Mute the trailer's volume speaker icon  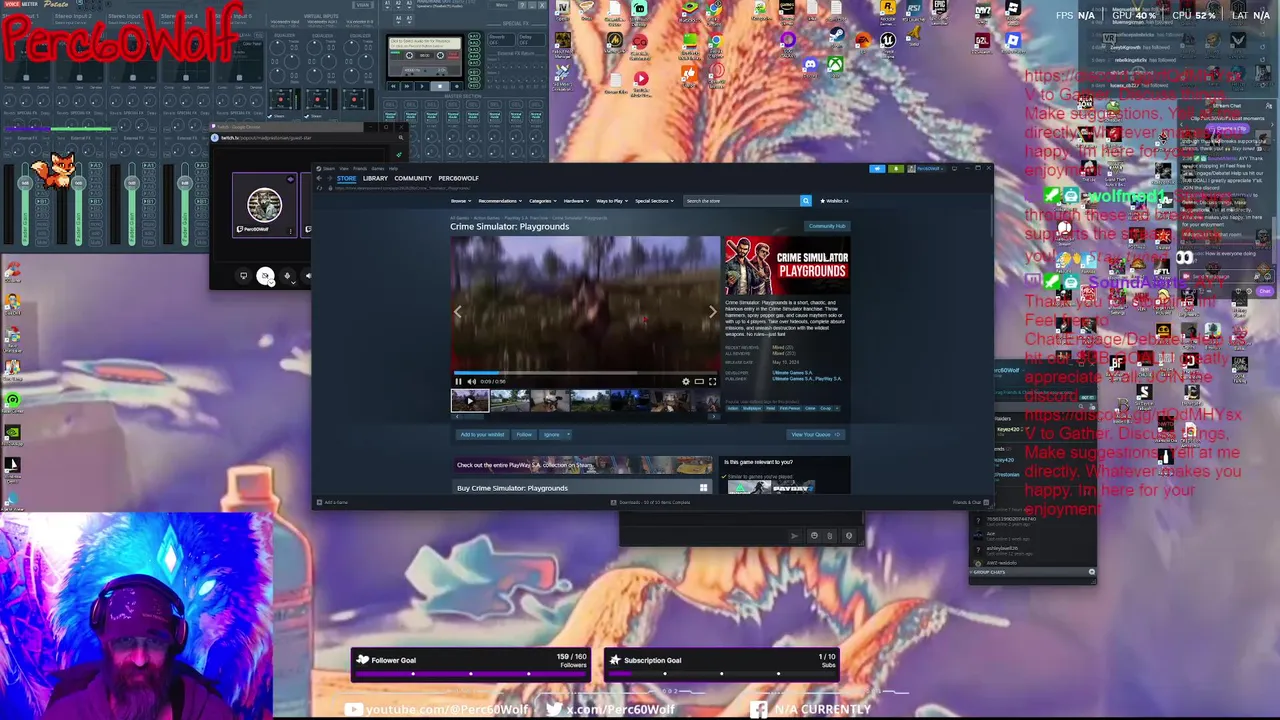(471, 382)
